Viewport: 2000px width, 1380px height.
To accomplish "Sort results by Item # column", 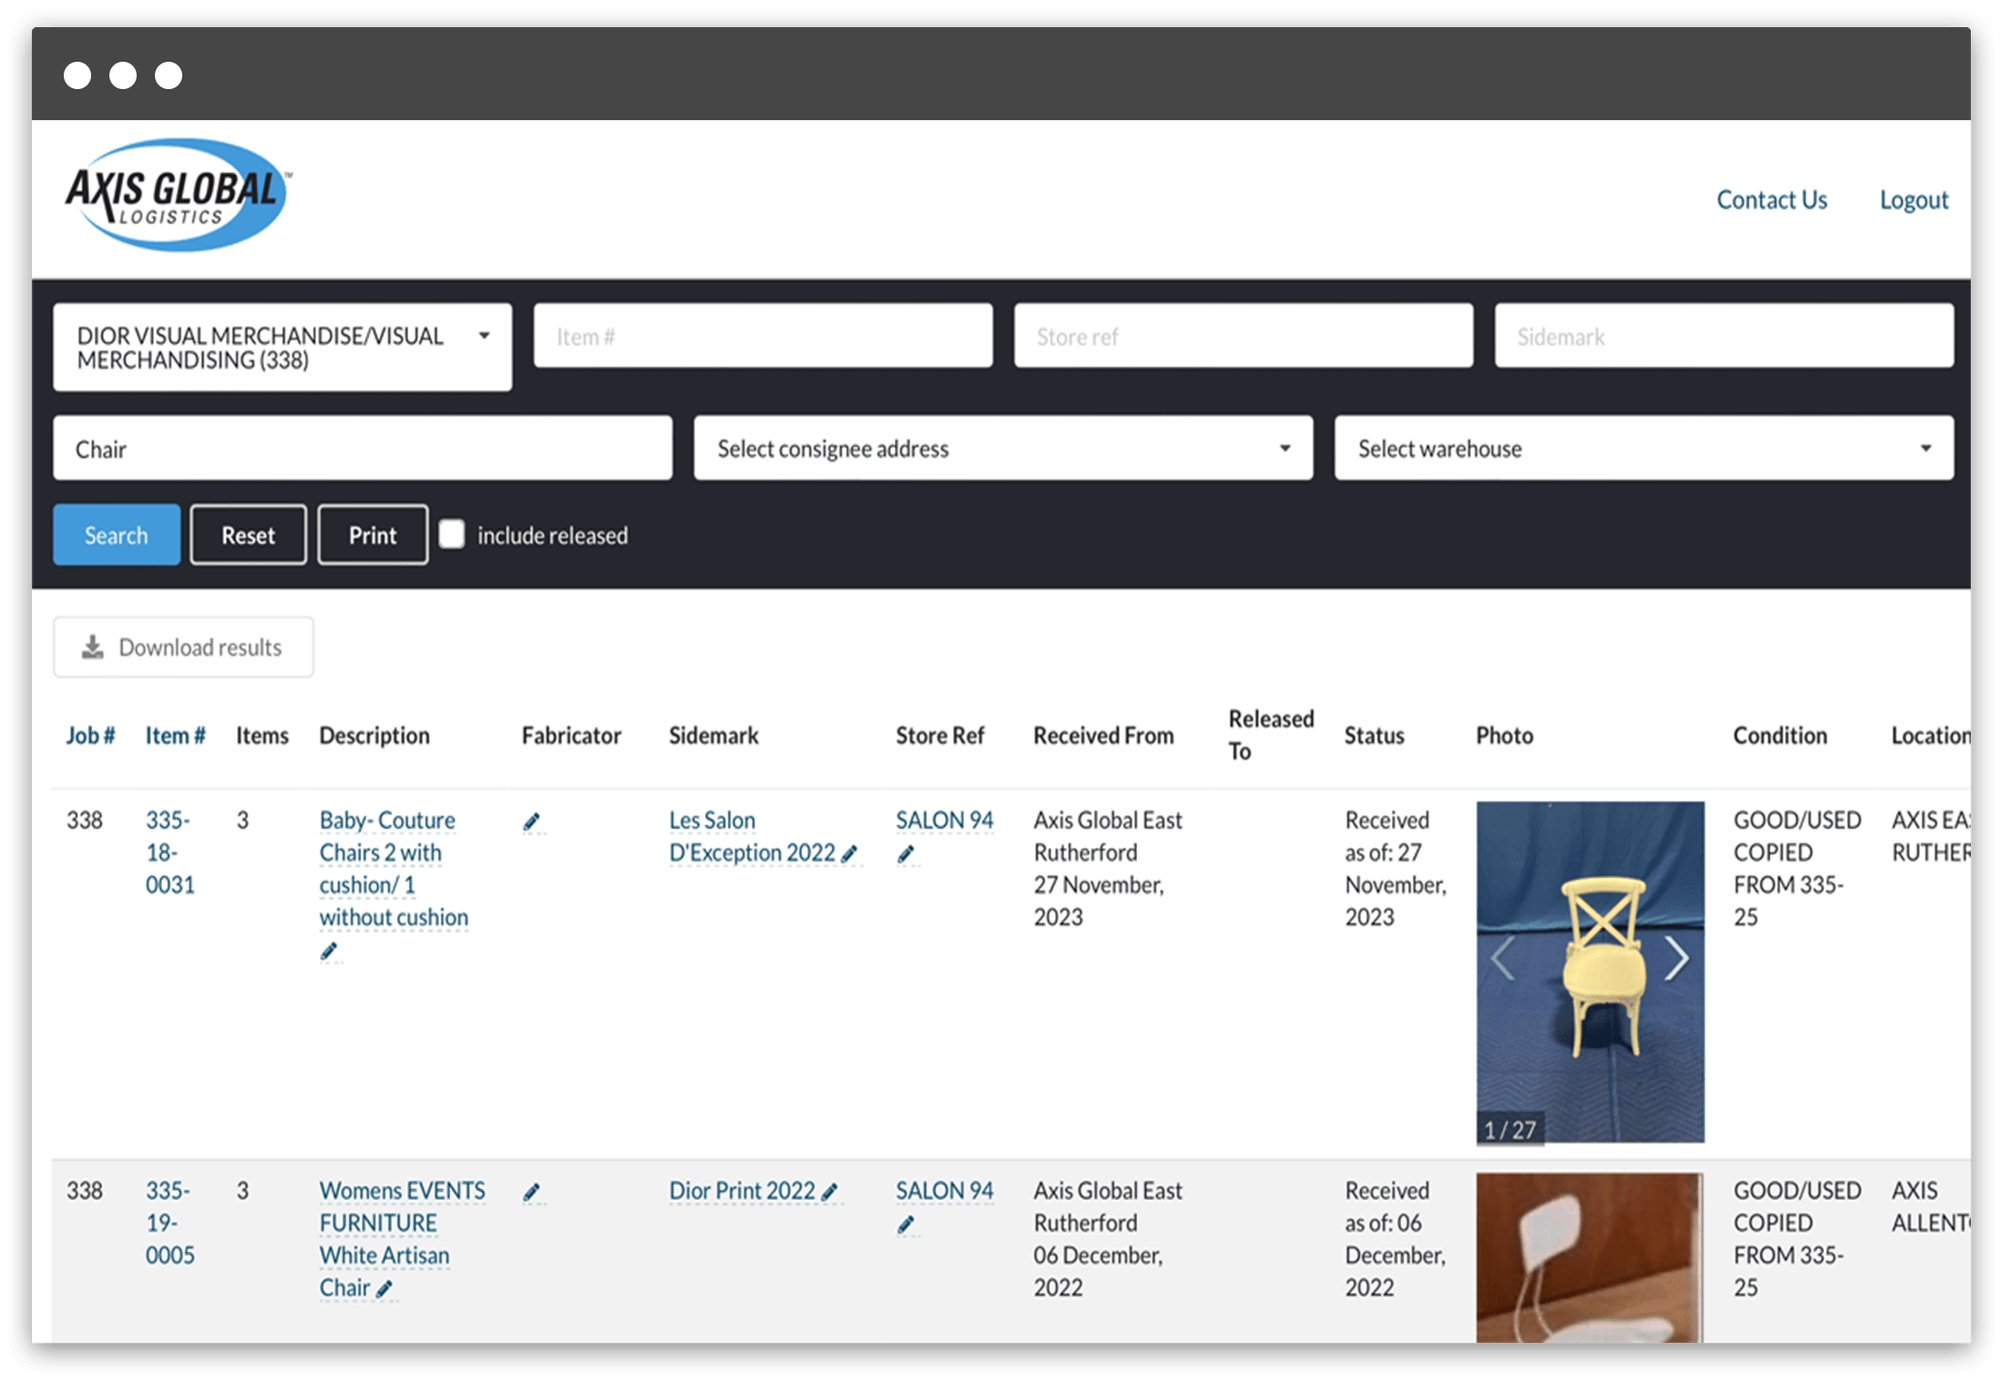I will (x=175, y=736).
